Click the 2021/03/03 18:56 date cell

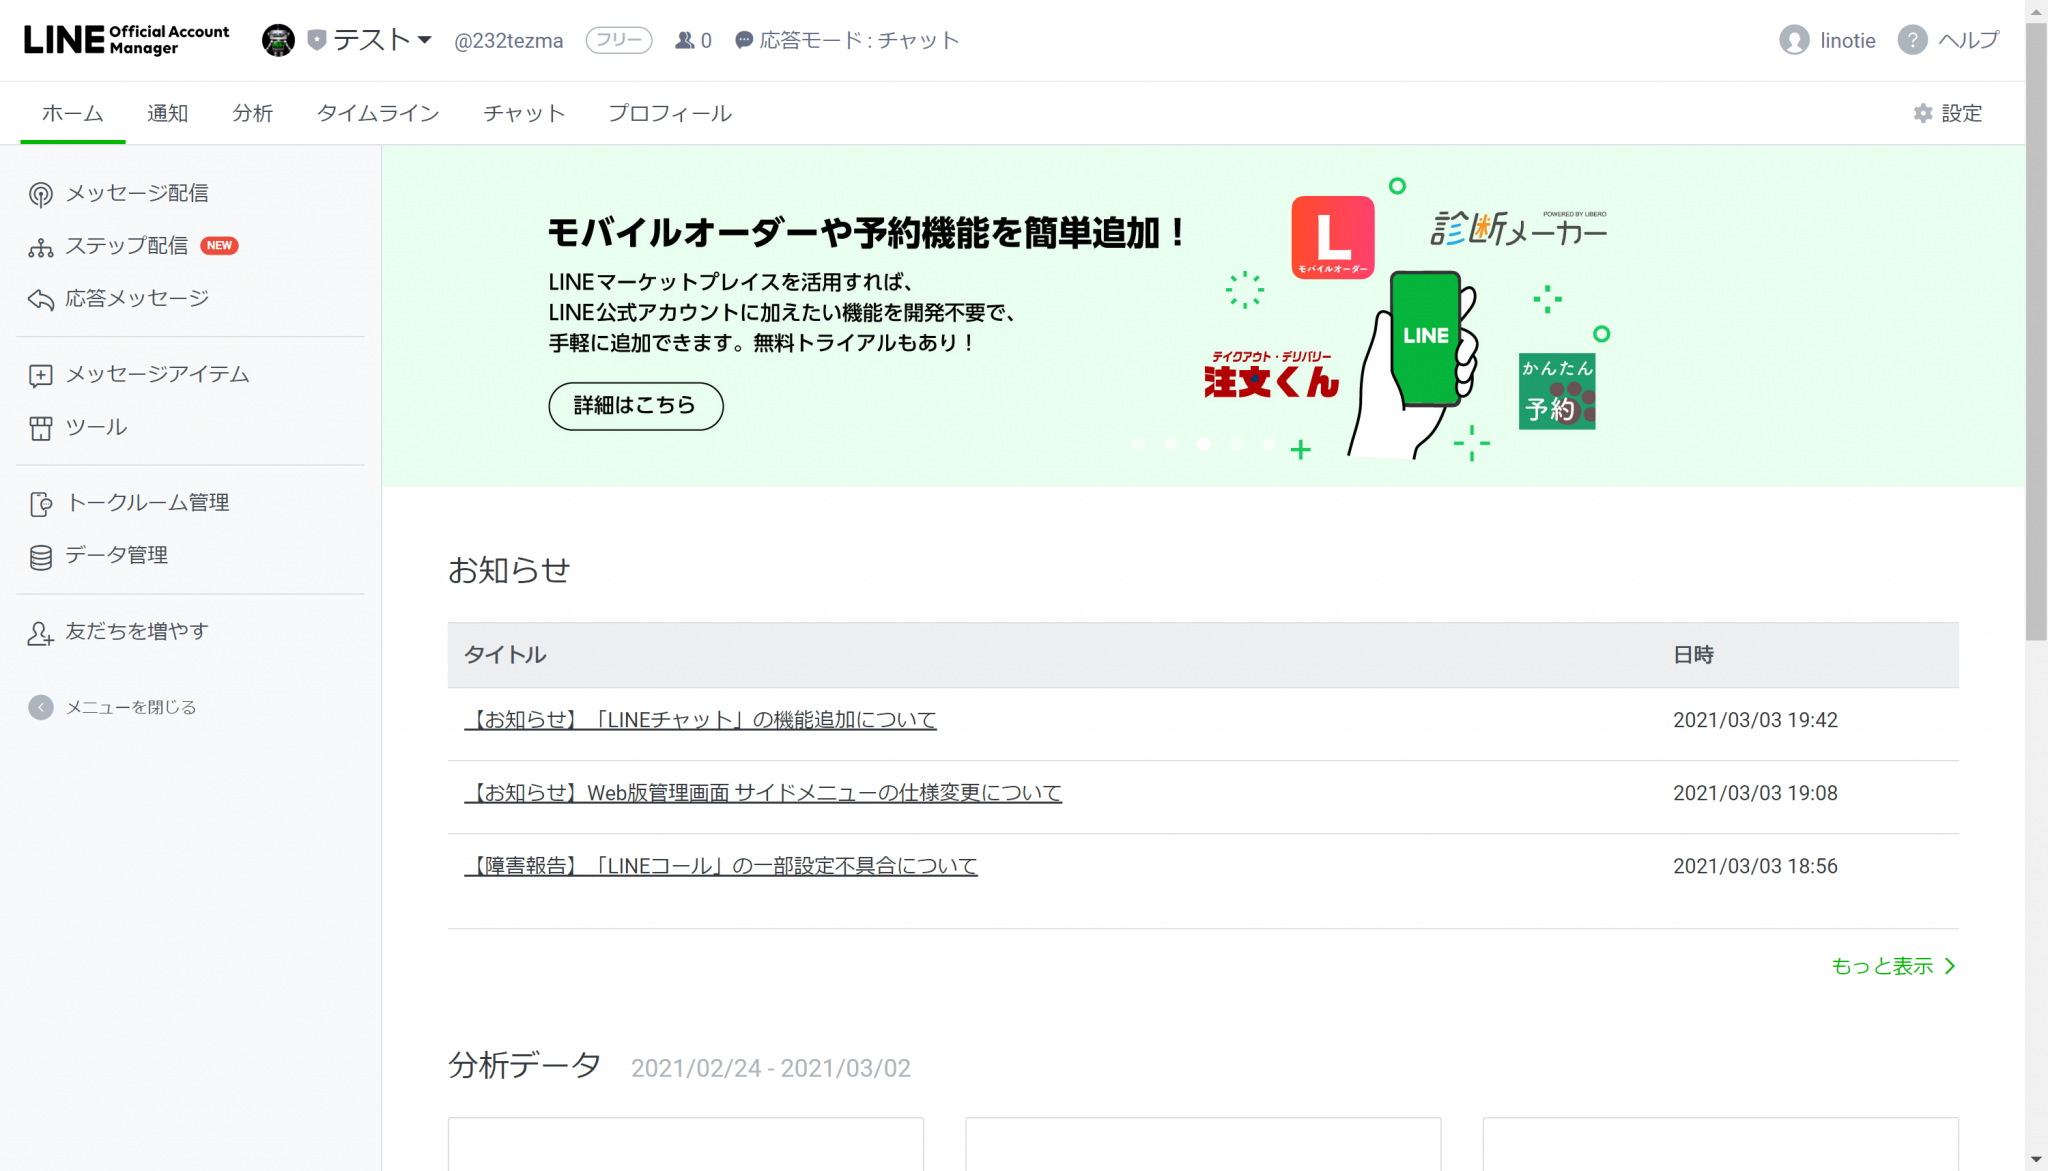[x=1755, y=866]
